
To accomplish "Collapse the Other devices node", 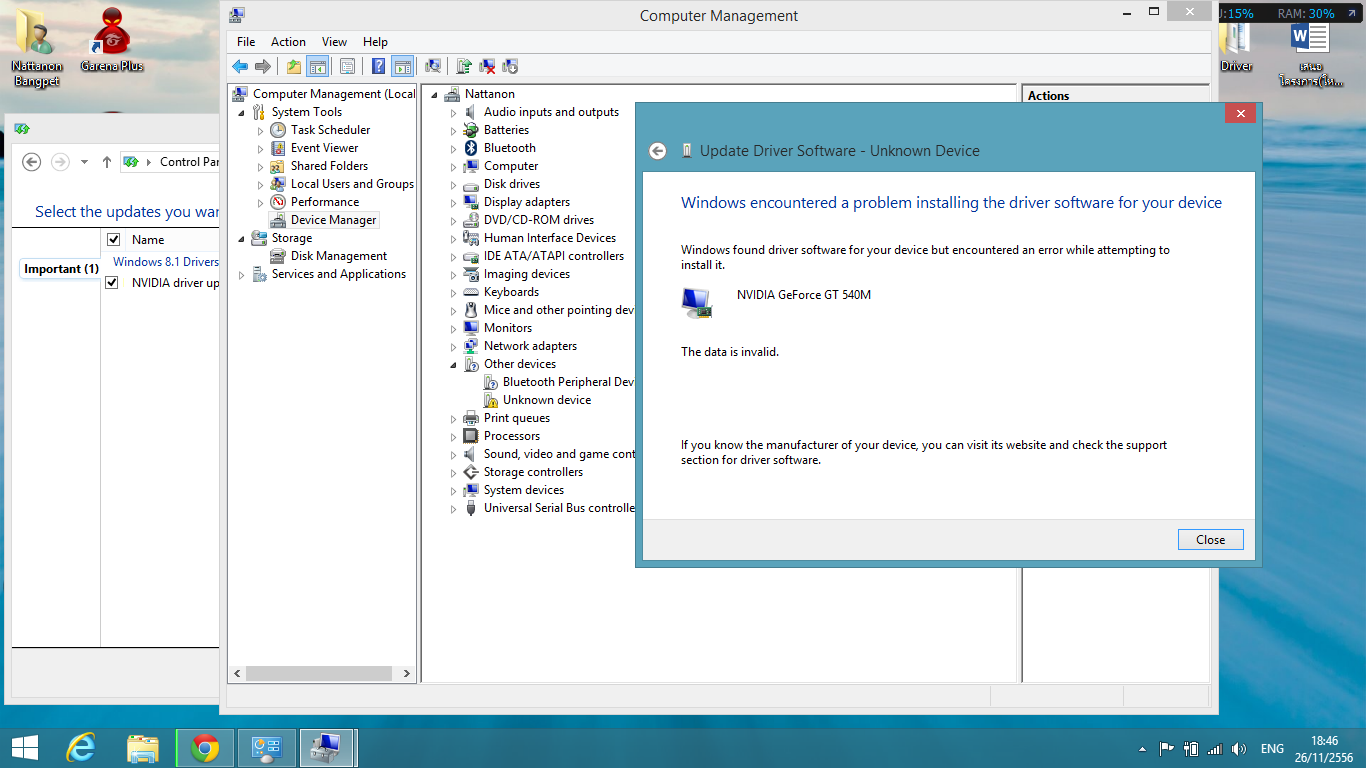I will point(453,365).
